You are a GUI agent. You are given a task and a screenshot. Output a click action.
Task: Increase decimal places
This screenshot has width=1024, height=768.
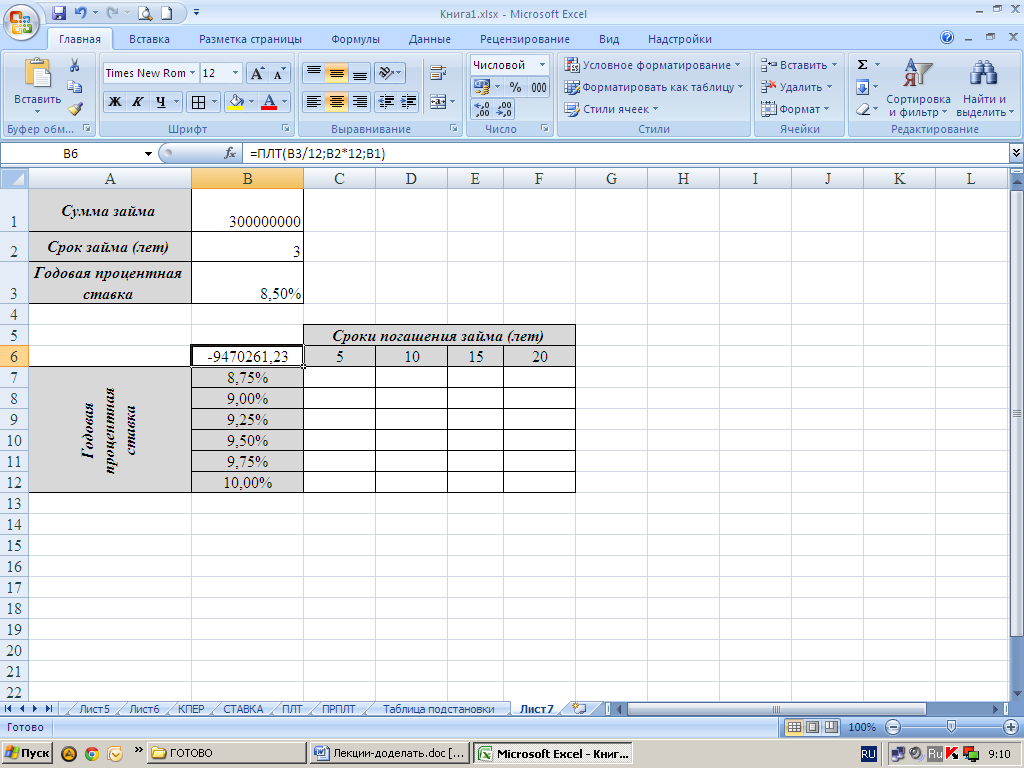(482, 109)
